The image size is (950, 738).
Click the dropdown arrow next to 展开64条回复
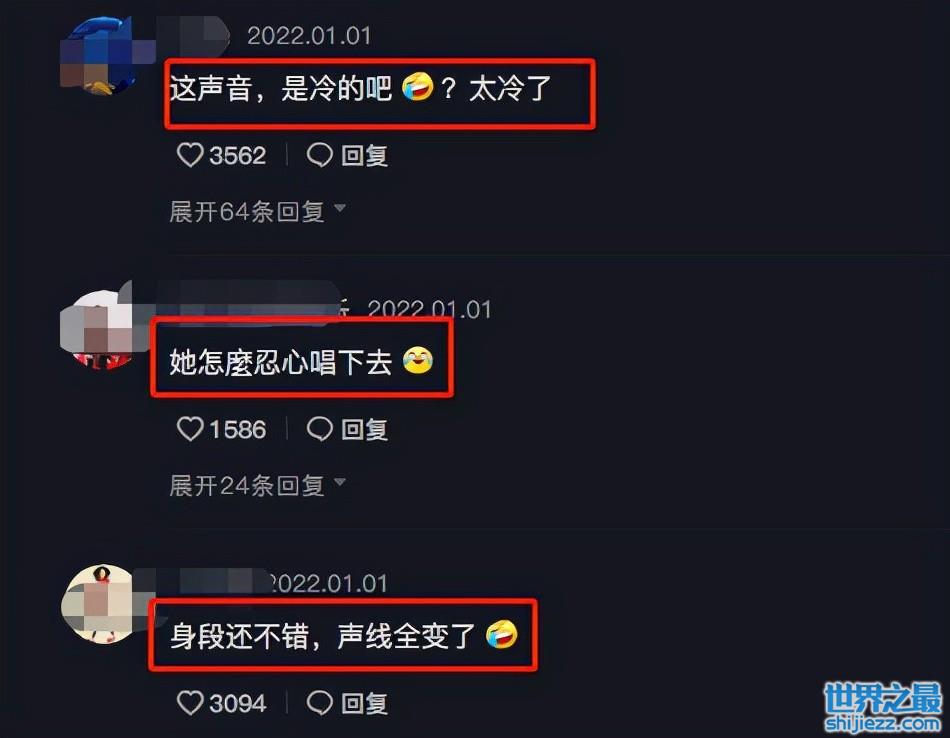(340, 208)
